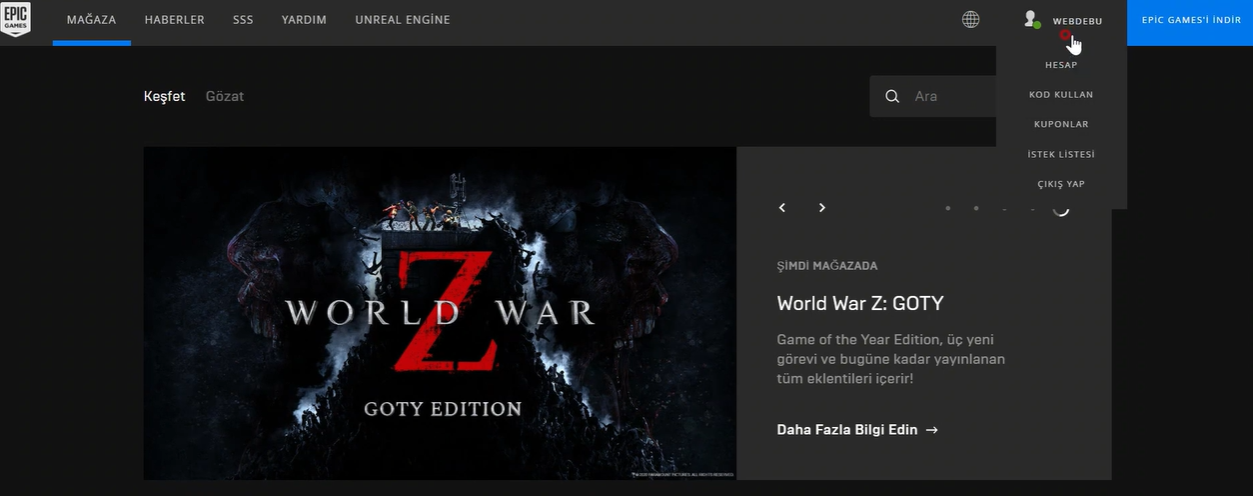Select Unreal Engine in the top navigation
The width and height of the screenshot is (1253, 496).
[x=402, y=20]
